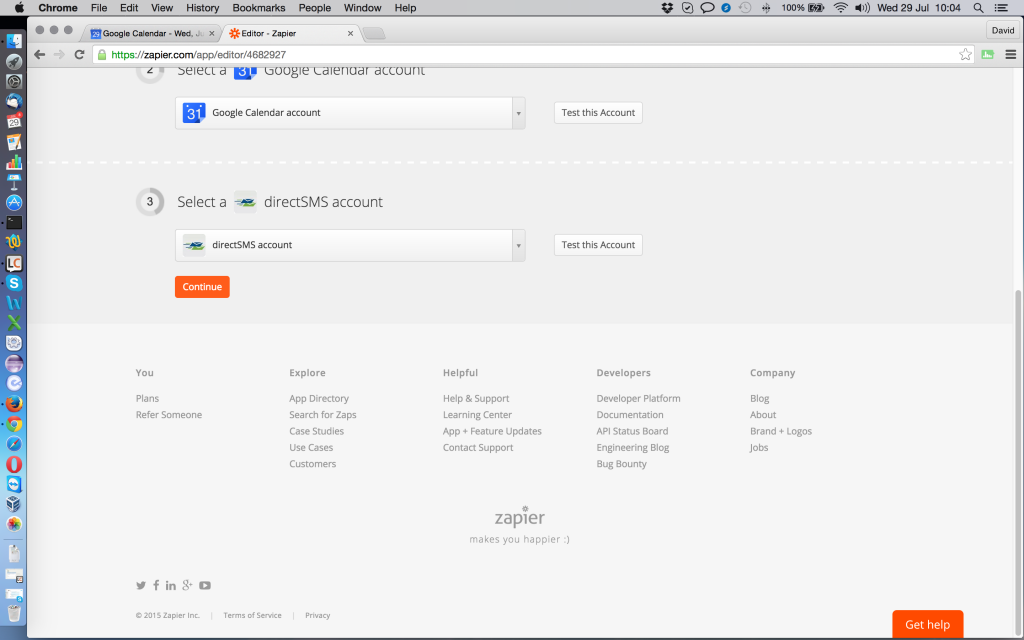
Task: Open Spotlight search magnifier
Action: (x=978, y=8)
